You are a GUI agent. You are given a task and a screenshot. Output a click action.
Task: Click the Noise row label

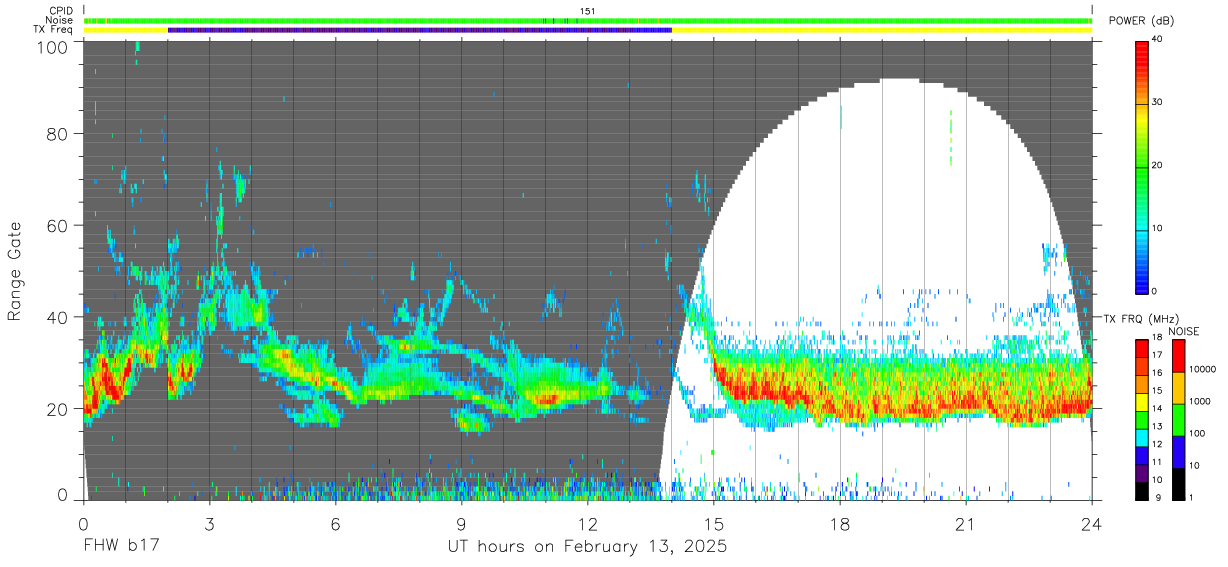point(59,20)
